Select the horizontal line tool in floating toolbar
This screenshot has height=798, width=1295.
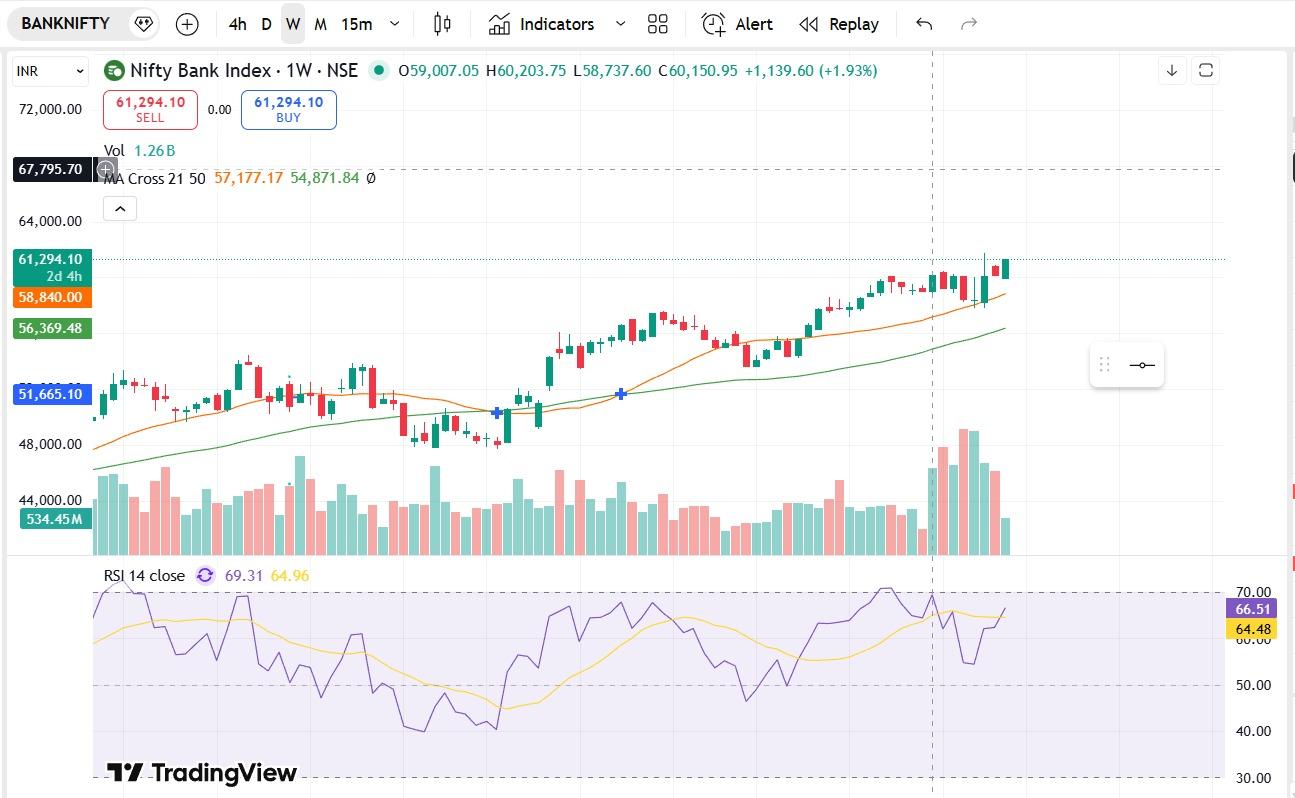click(1141, 365)
